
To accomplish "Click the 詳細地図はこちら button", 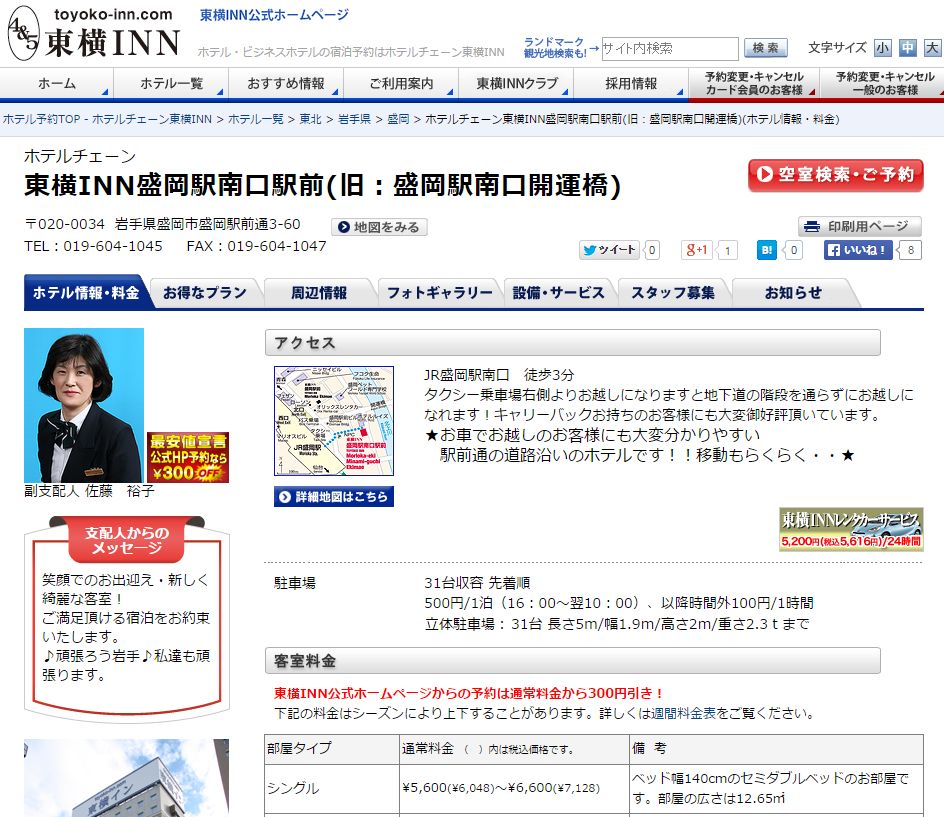I will coord(334,497).
